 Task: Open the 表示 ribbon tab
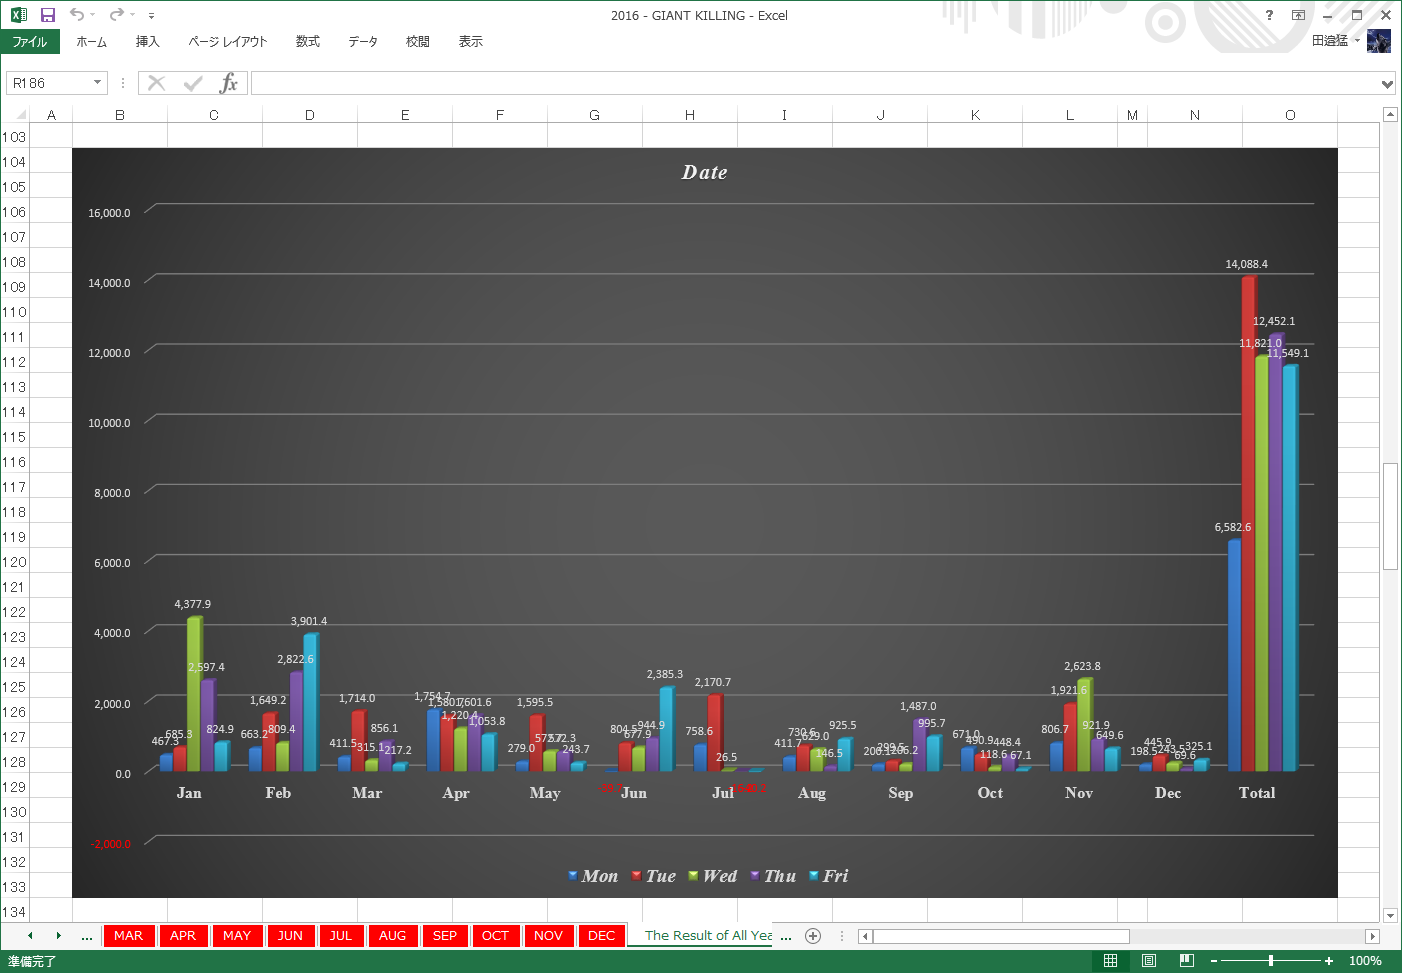tap(471, 42)
